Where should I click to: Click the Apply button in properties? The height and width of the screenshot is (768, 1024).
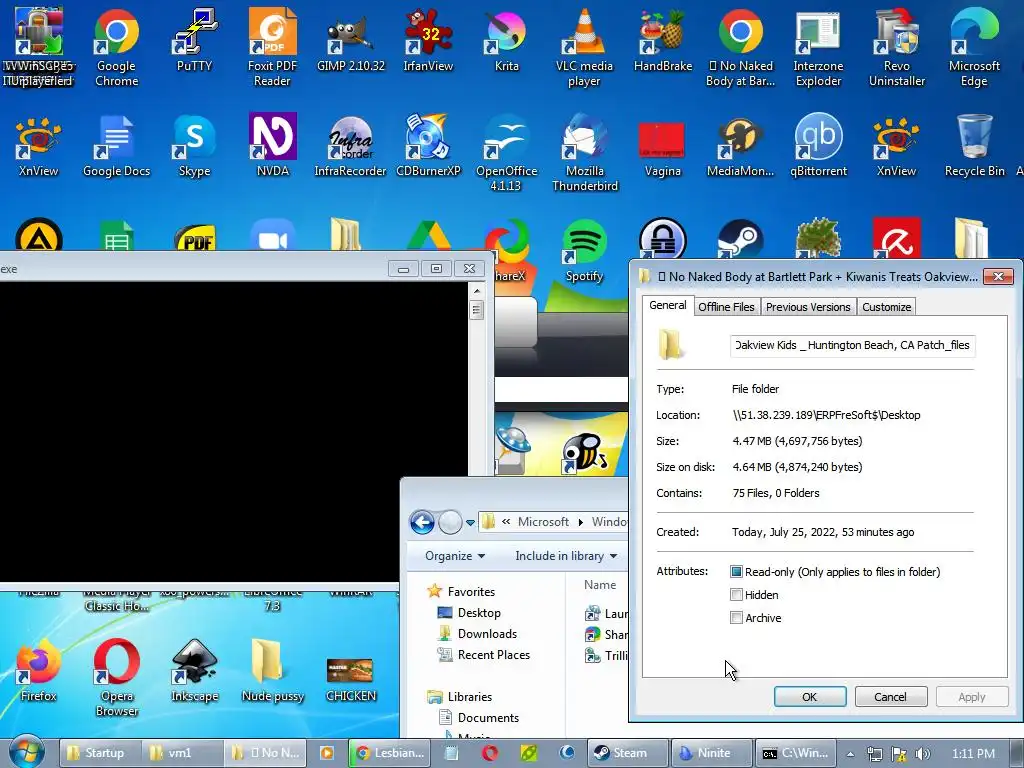click(x=972, y=697)
